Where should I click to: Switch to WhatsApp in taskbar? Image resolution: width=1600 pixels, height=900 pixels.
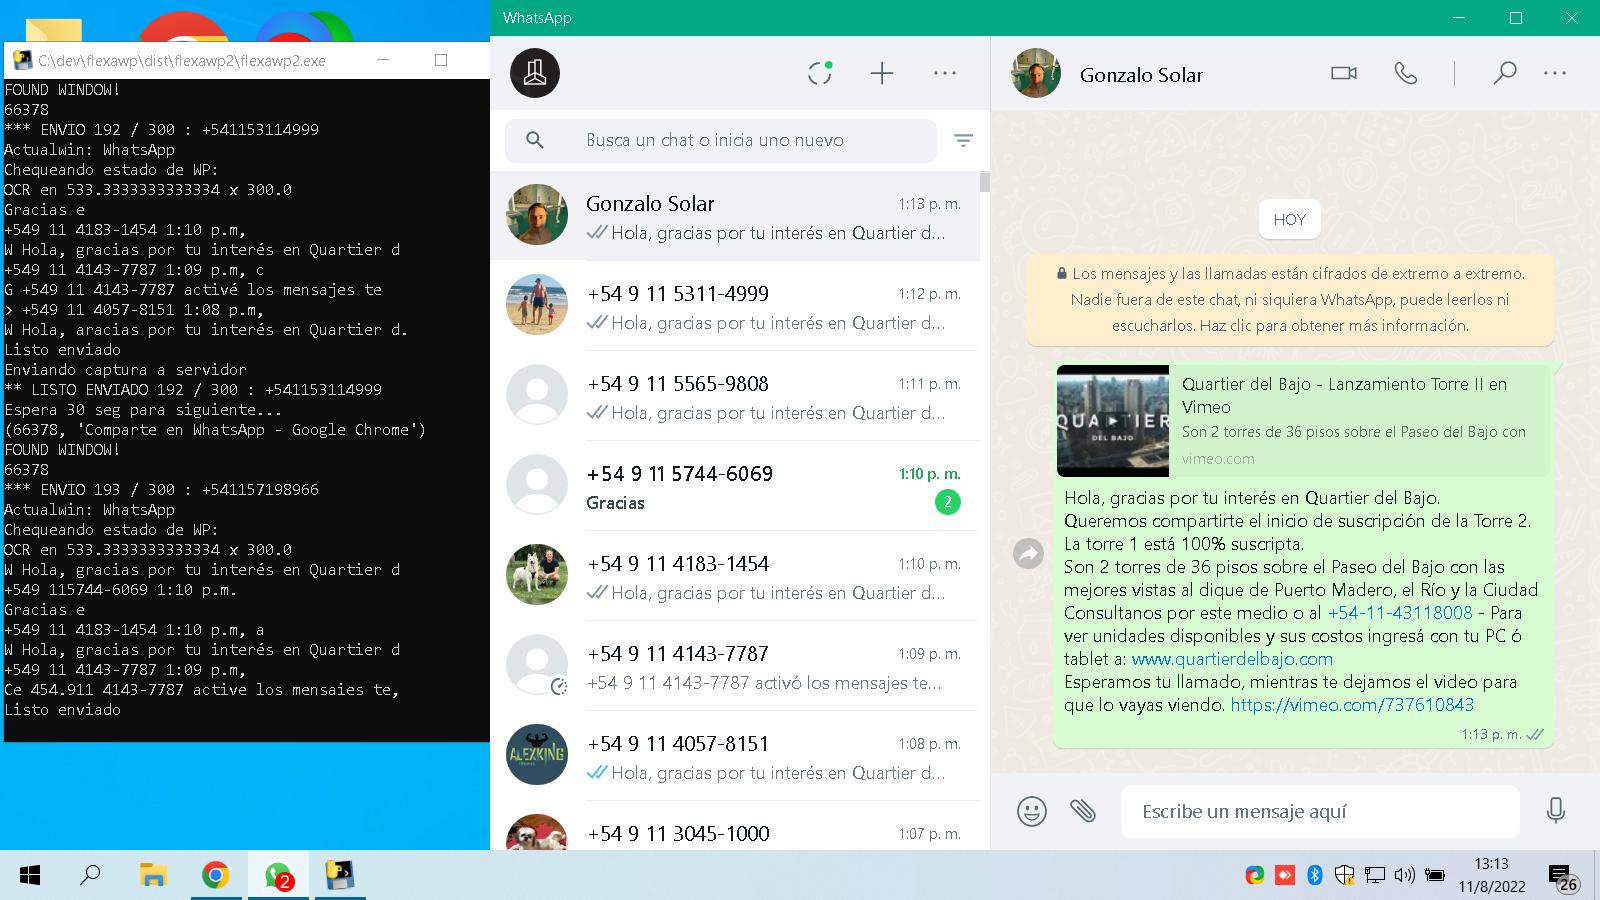(x=278, y=876)
